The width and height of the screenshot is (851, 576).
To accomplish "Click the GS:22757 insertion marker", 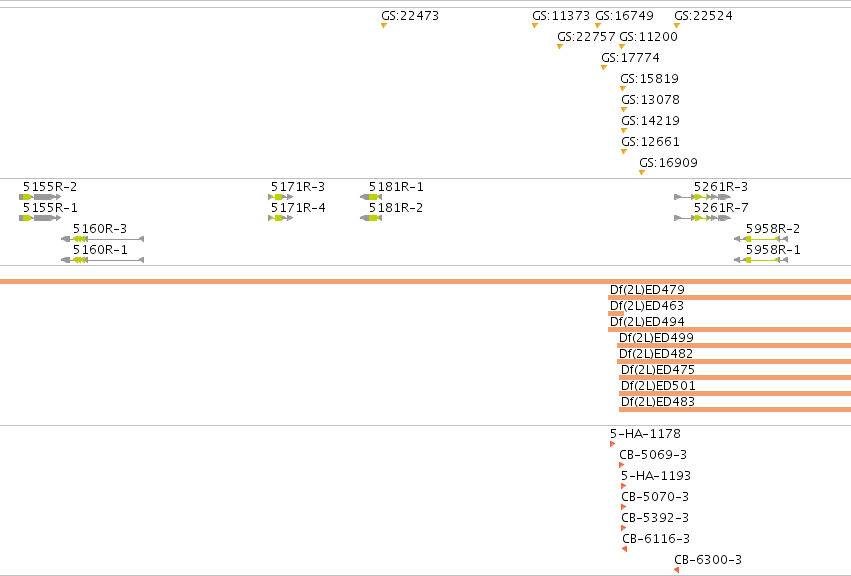I will (x=560, y=47).
